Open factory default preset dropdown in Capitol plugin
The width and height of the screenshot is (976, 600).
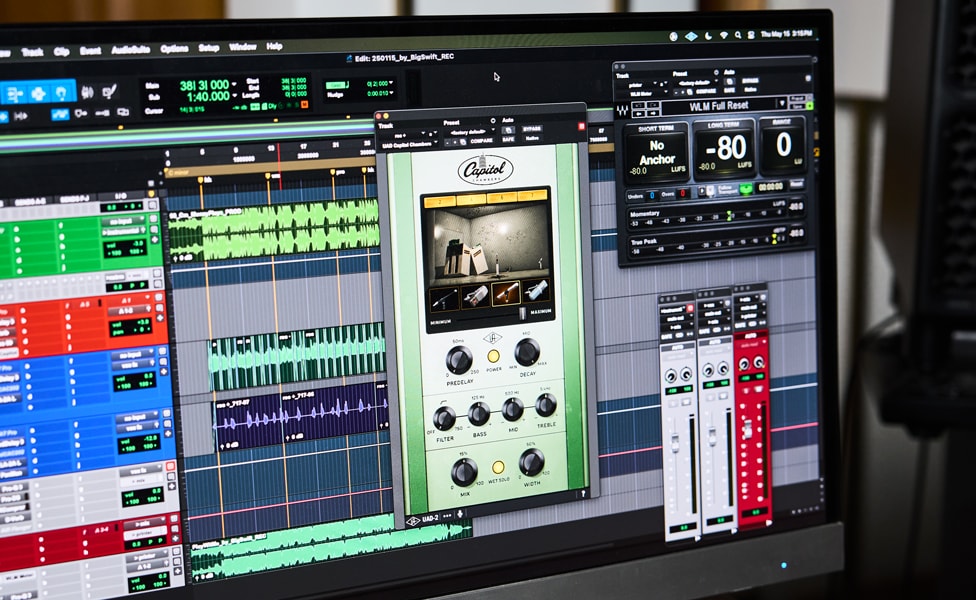point(467,132)
